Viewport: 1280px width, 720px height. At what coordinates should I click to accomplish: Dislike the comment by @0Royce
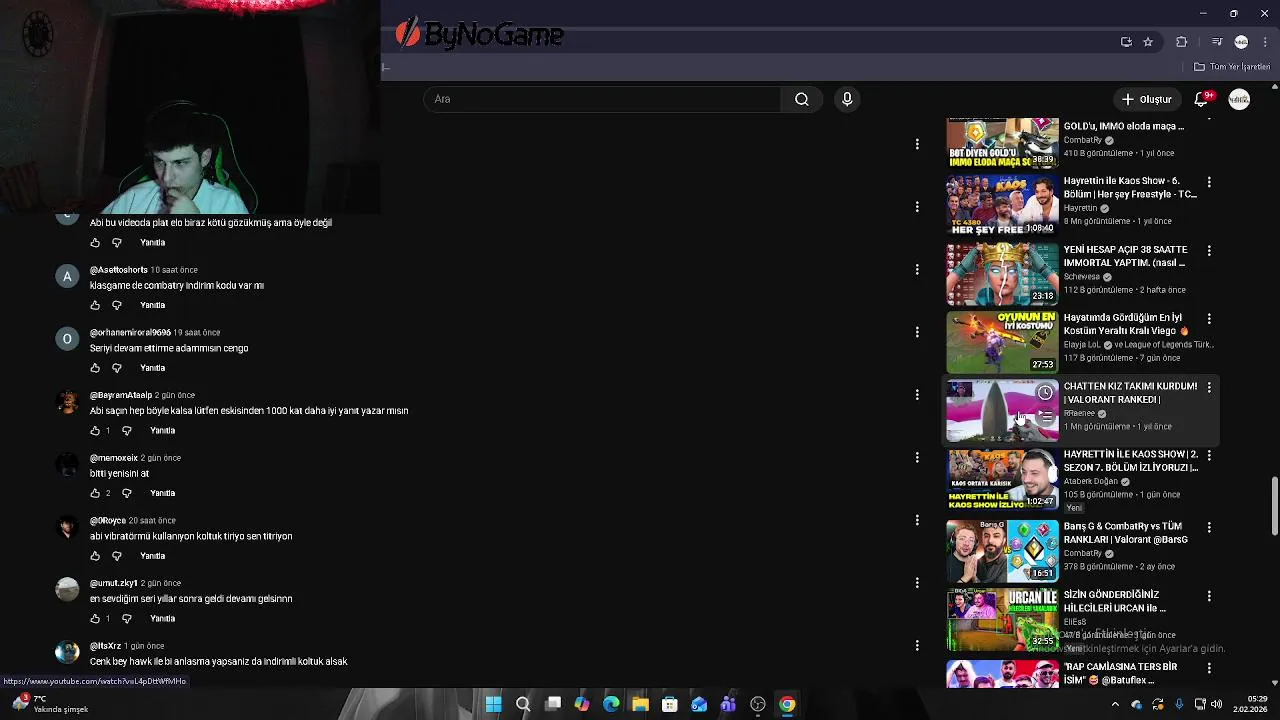[117, 556]
